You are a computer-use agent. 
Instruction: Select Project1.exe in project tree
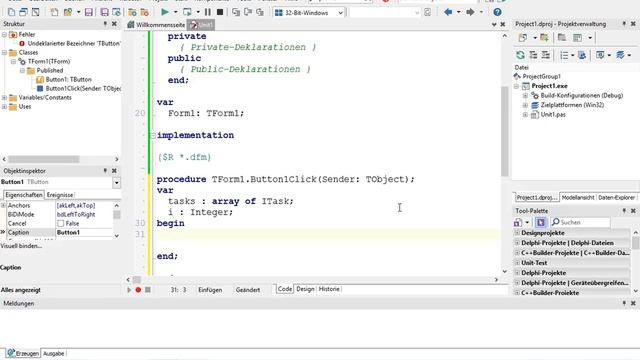(549, 86)
